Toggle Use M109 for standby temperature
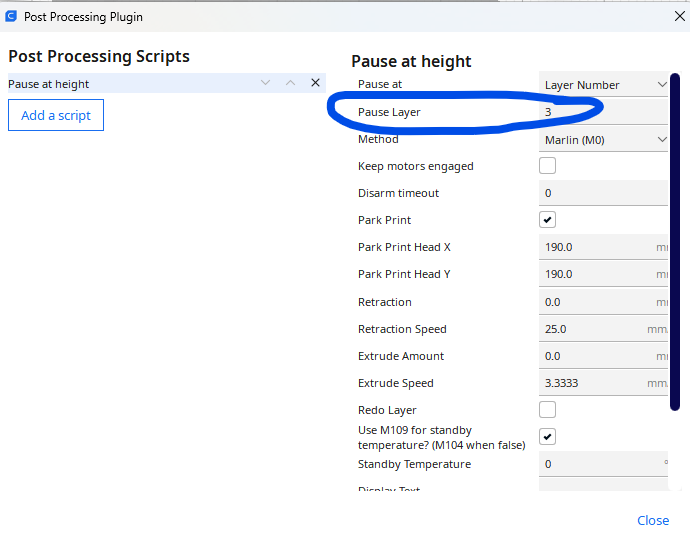The height and width of the screenshot is (542, 690). [547, 437]
